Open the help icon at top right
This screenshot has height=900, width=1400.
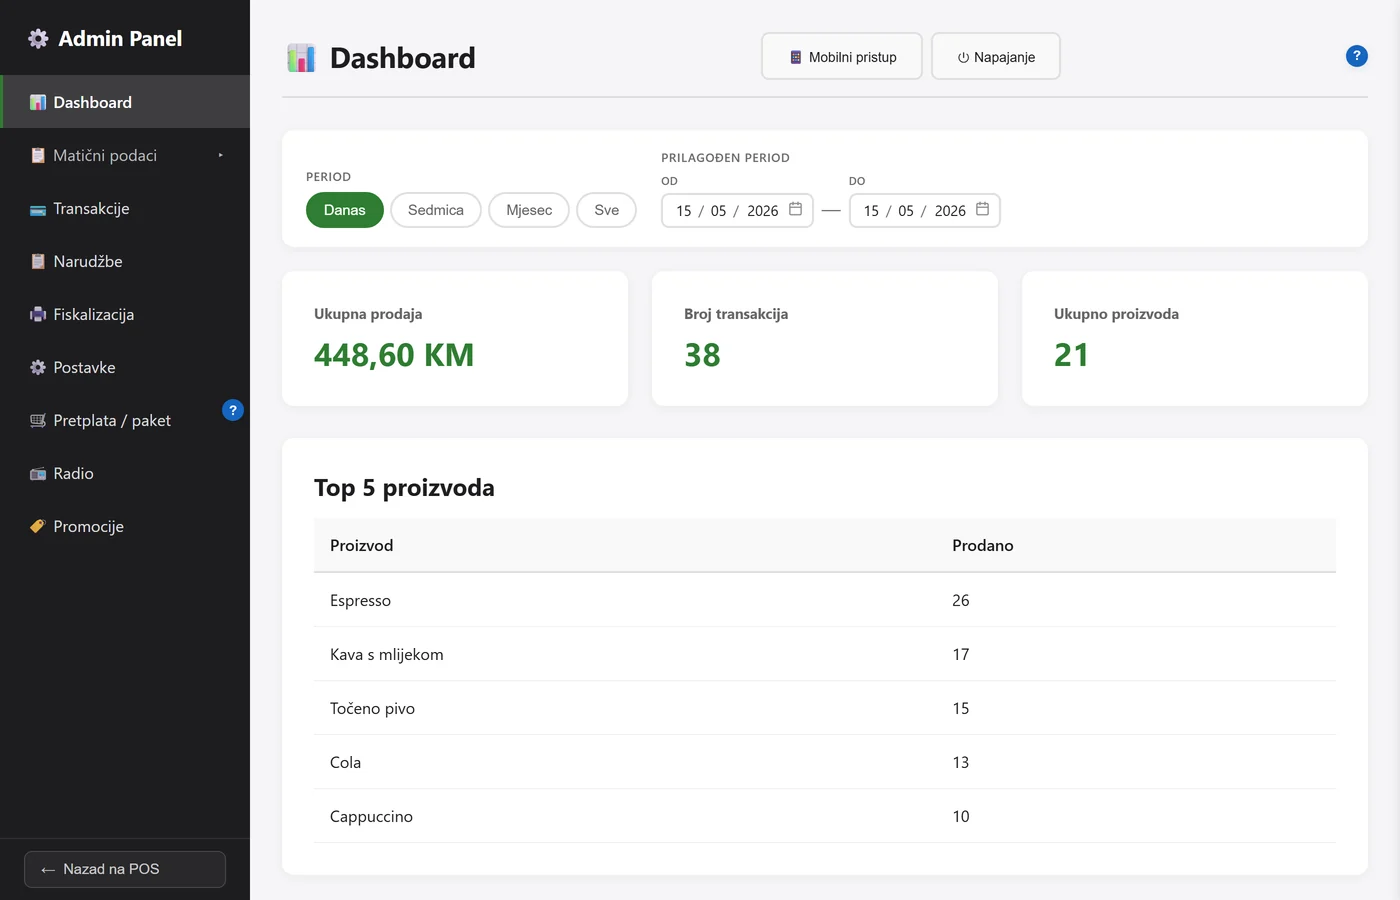pos(1356,56)
